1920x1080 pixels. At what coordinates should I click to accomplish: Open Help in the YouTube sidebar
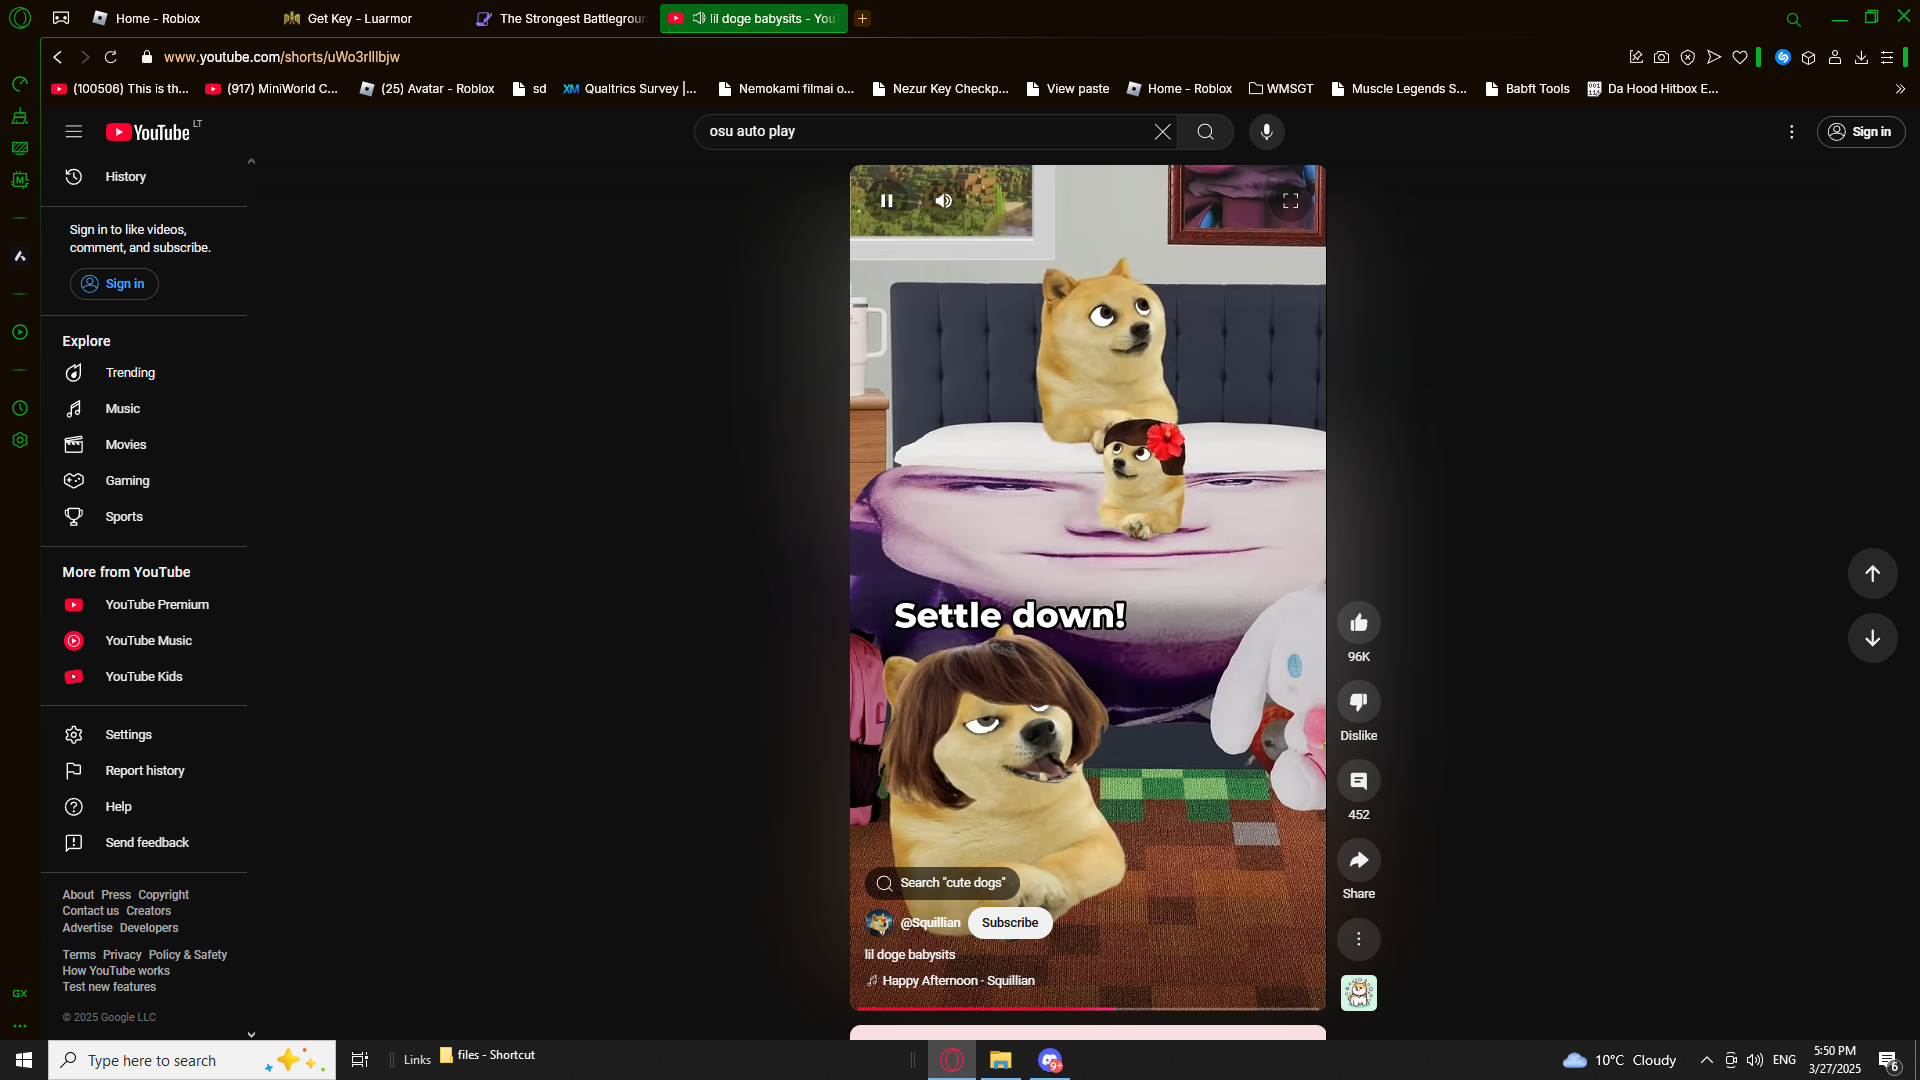point(144,807)
